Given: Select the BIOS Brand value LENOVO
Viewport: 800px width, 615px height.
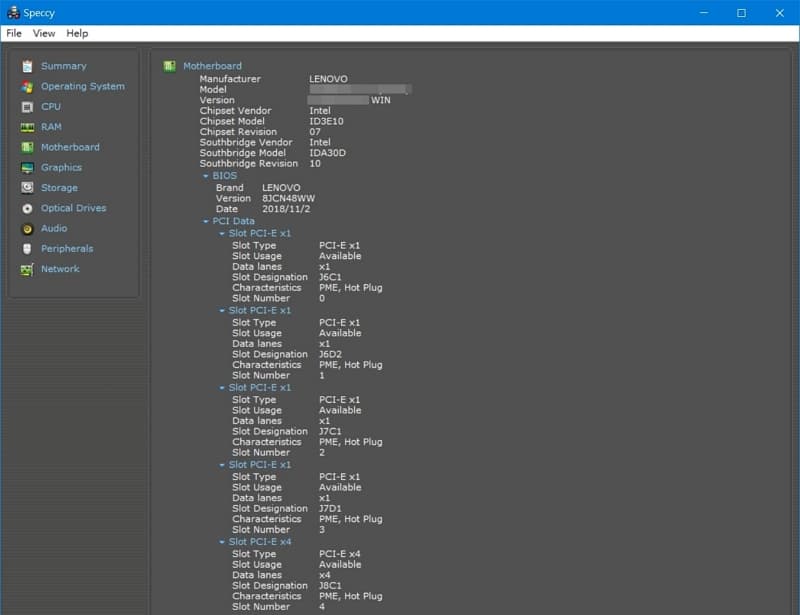Looking at the screenshot, I should [x=281, y=188].
